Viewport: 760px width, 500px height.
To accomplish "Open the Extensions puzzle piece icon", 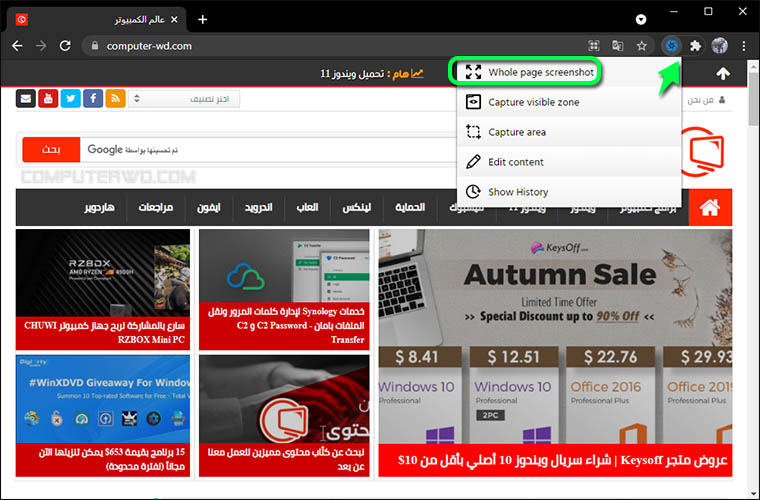I will 696,46.
